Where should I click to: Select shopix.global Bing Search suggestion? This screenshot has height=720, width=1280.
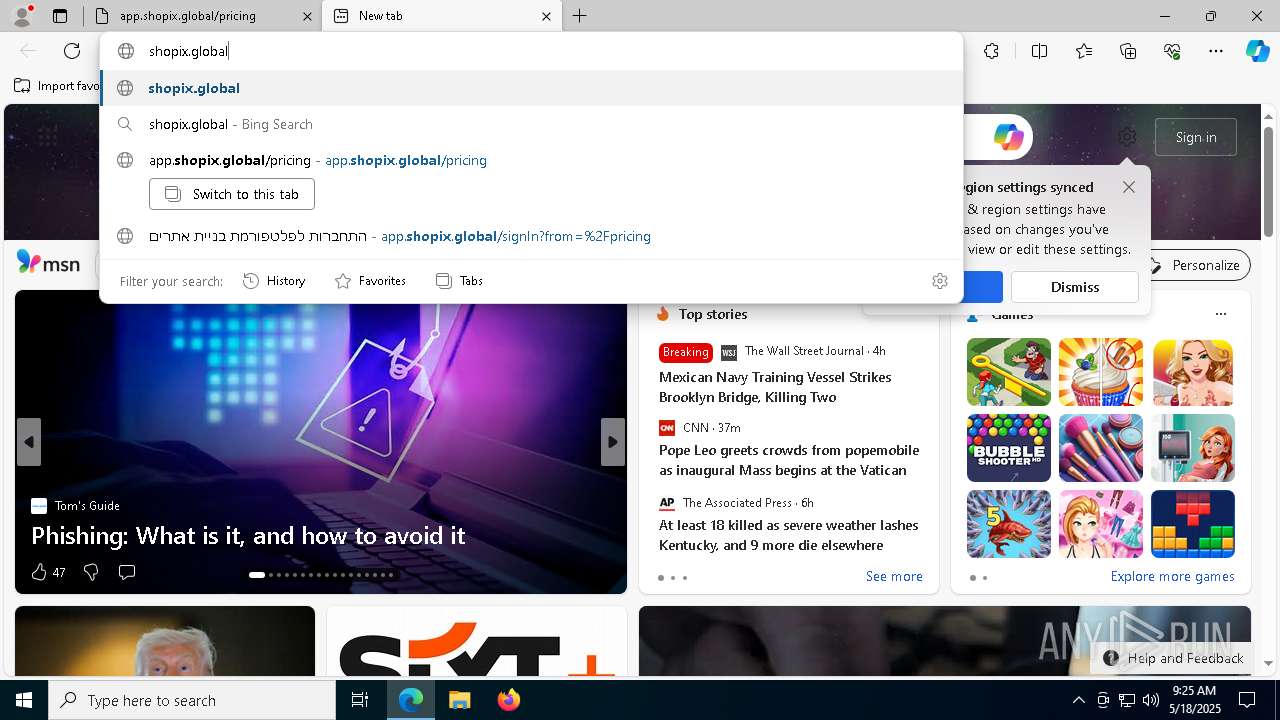pos(531,124)
